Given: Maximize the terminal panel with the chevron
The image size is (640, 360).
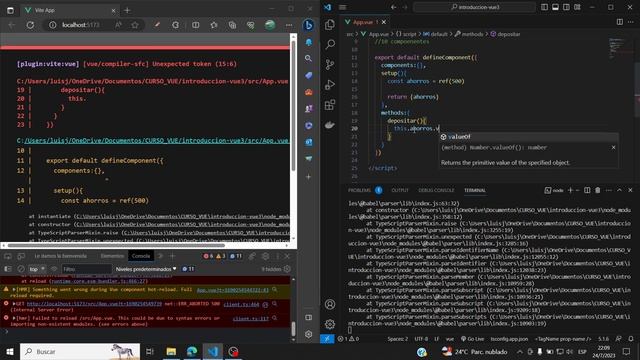Looking at the screenshot, I should click(619, 190).
